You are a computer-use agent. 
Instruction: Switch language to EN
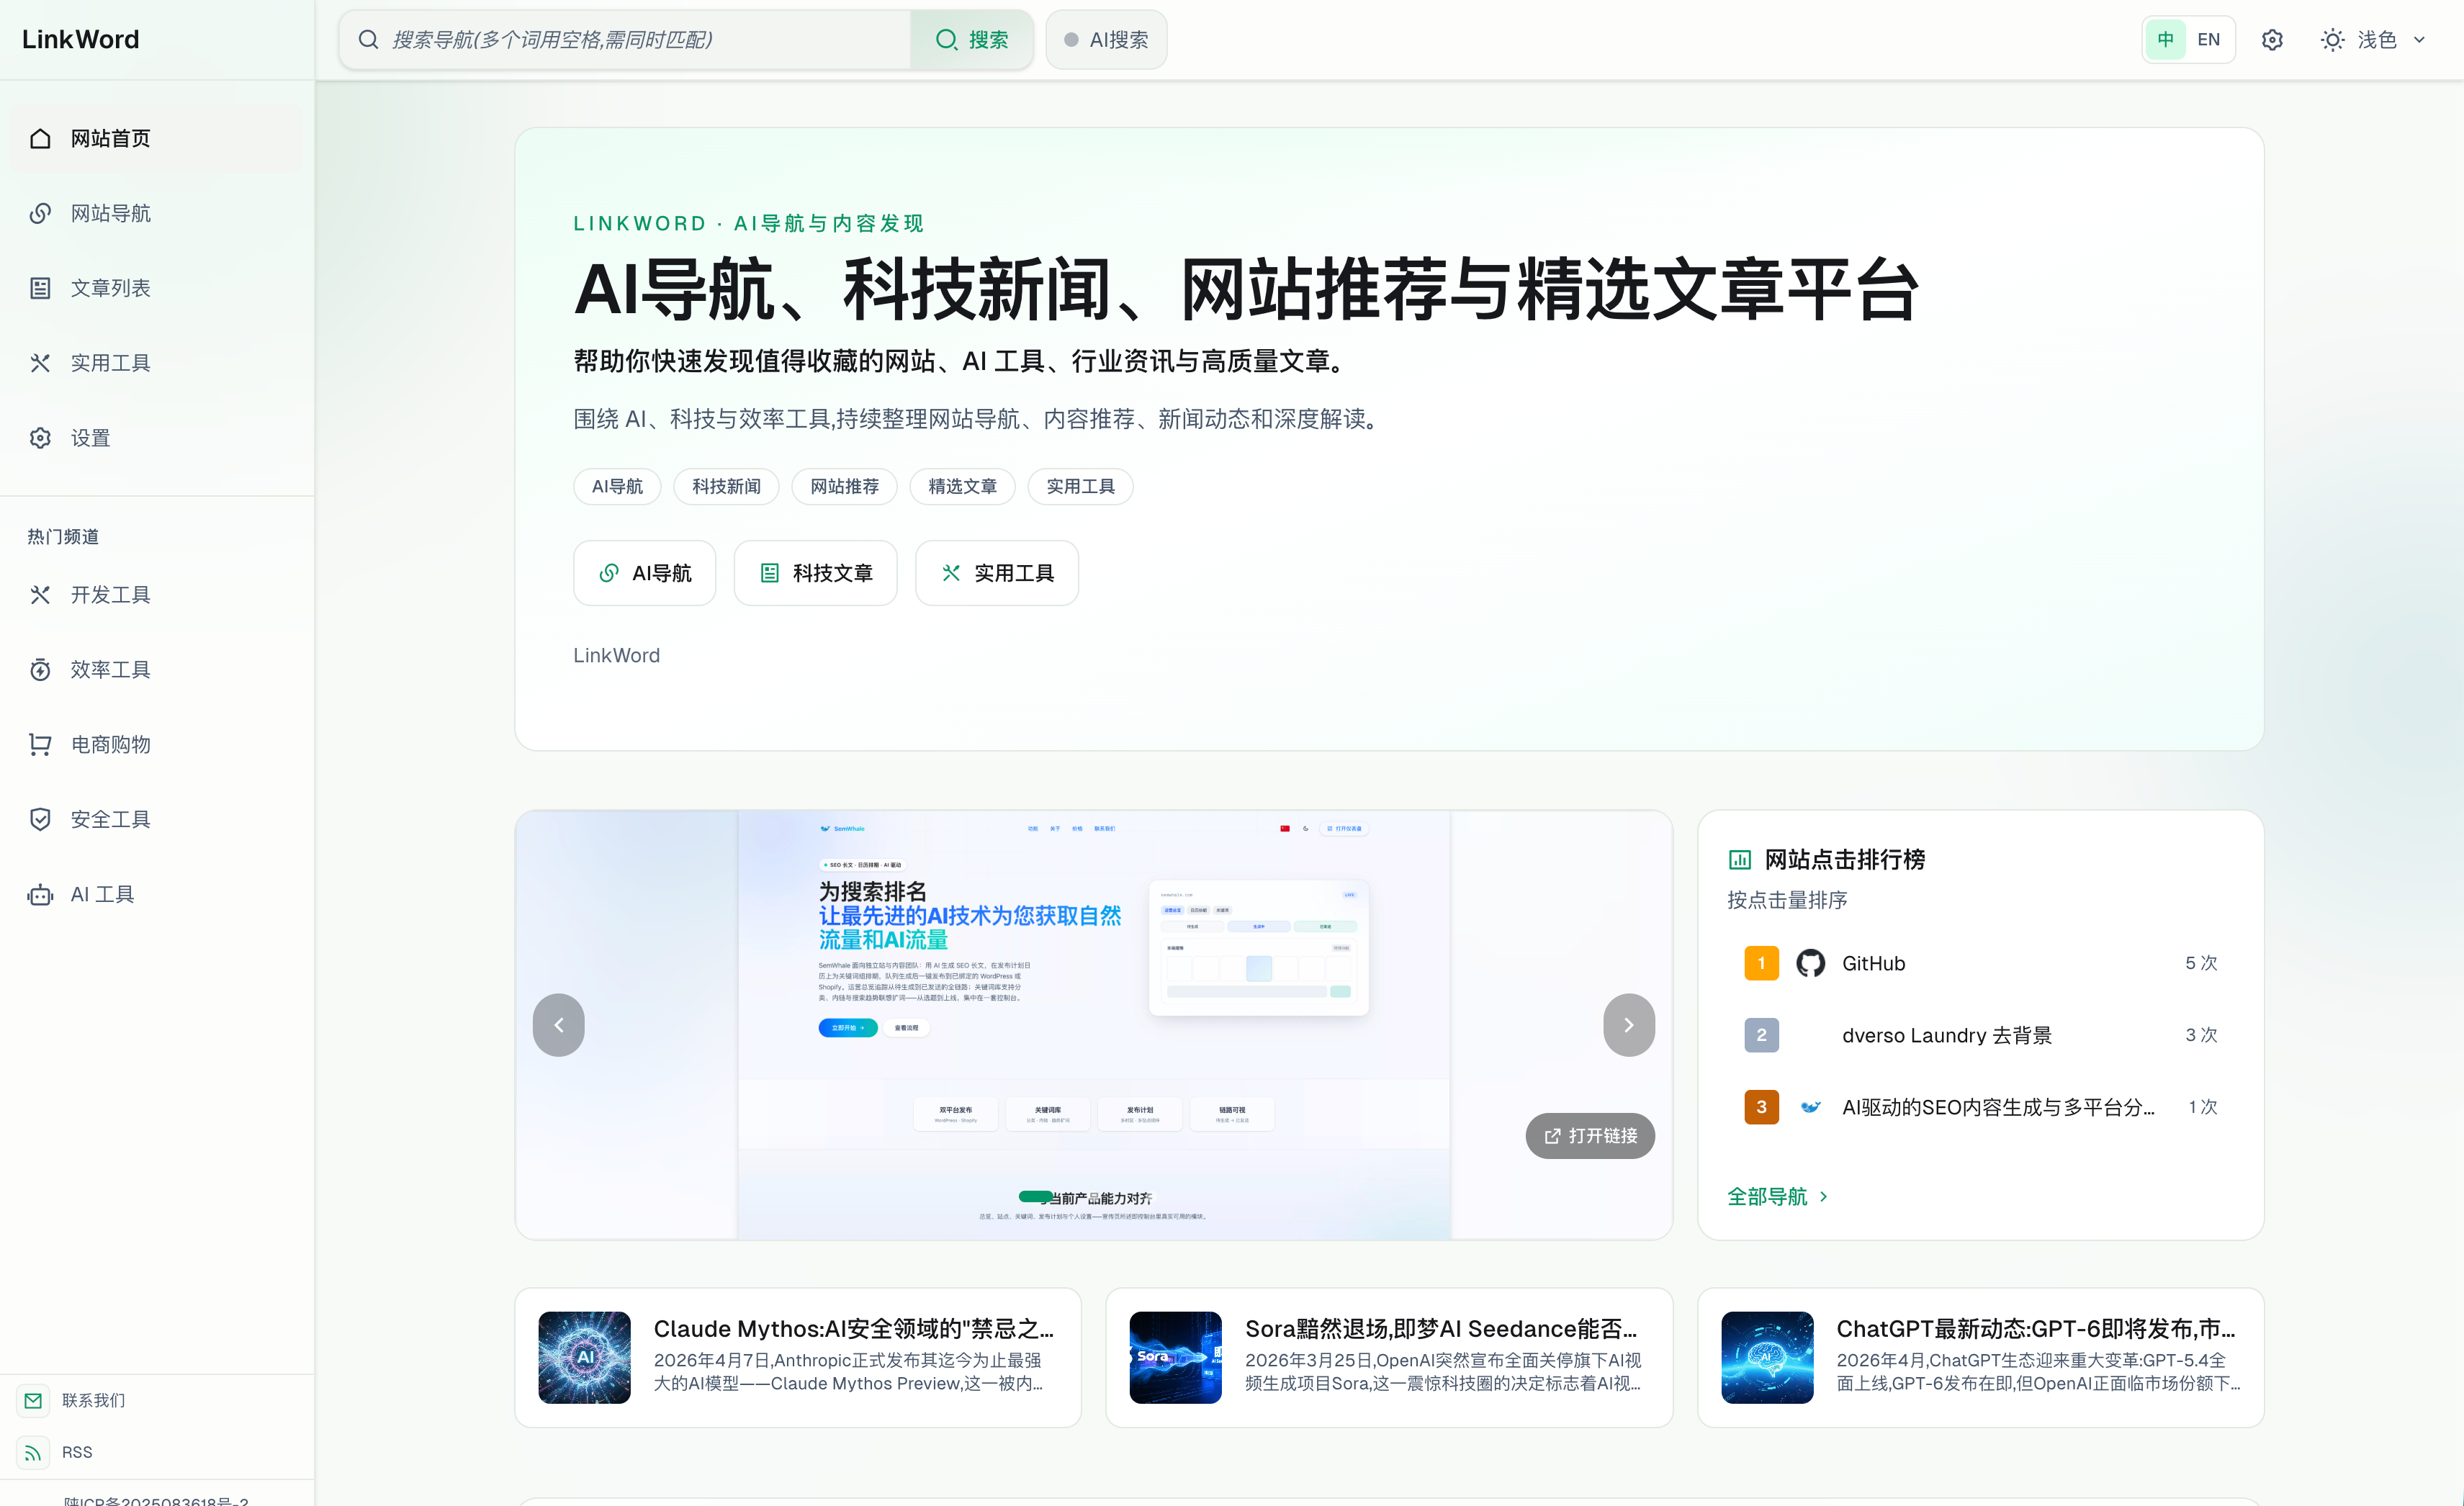pos(2208,40)
